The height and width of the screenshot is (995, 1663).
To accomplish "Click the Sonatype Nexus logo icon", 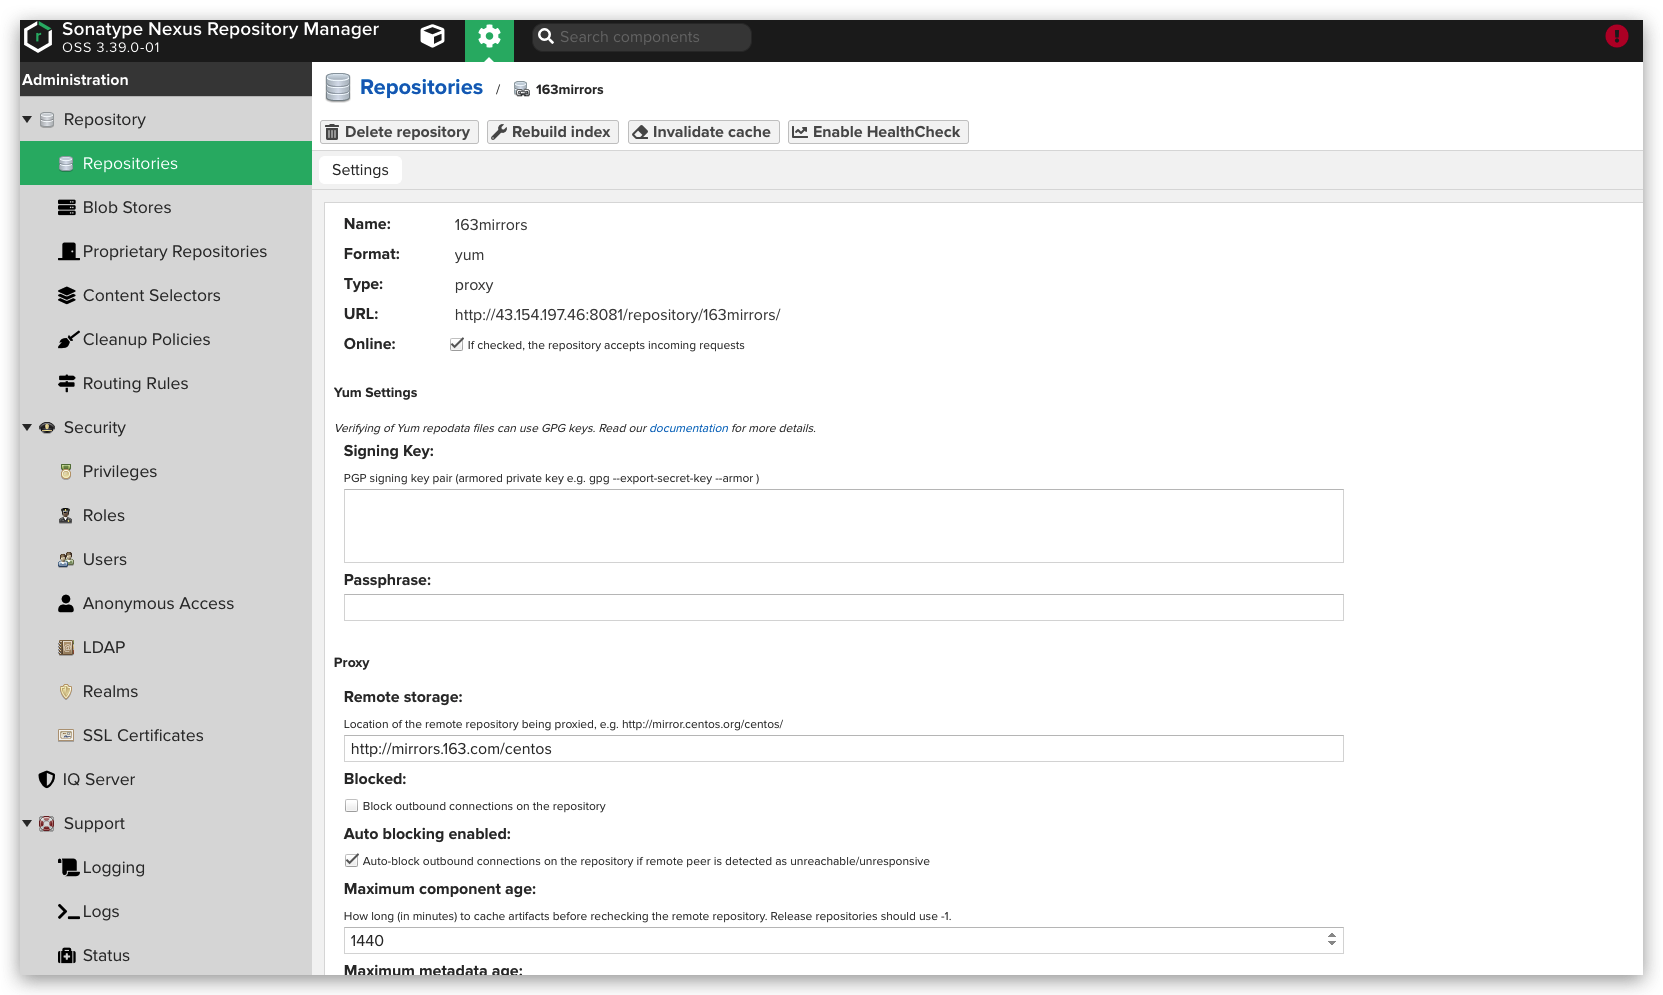I will [x=38, y=37].
